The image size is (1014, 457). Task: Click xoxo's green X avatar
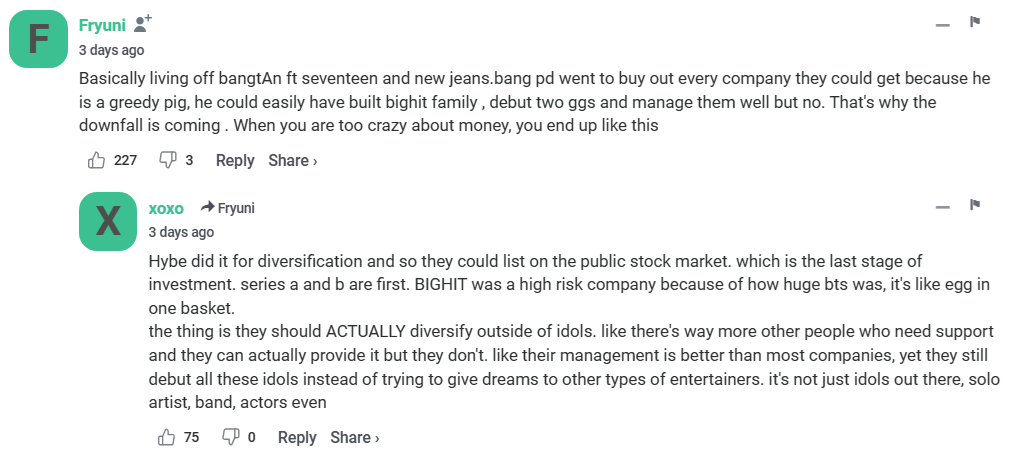(x=107, y=221)
